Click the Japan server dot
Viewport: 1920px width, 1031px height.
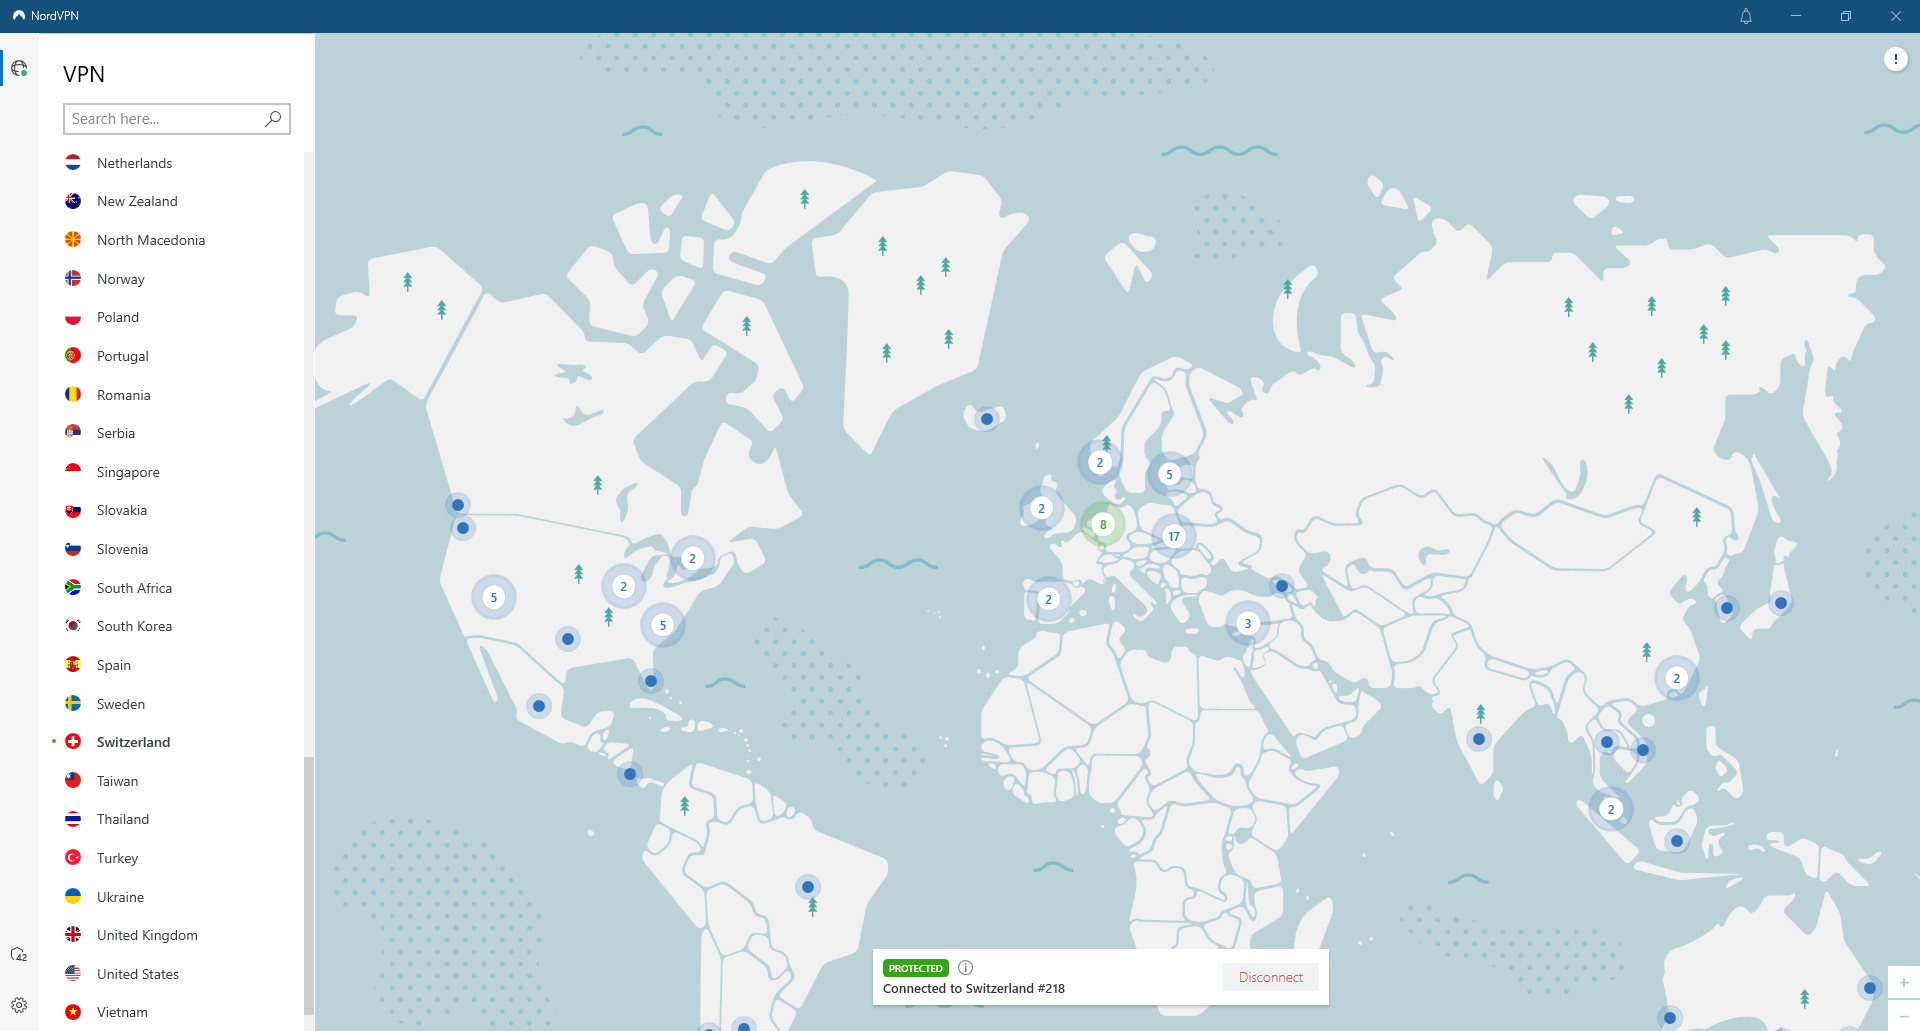[x=1781, y=603]
